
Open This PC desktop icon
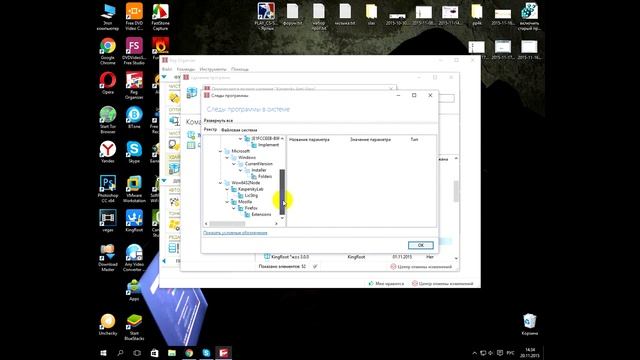108,17
